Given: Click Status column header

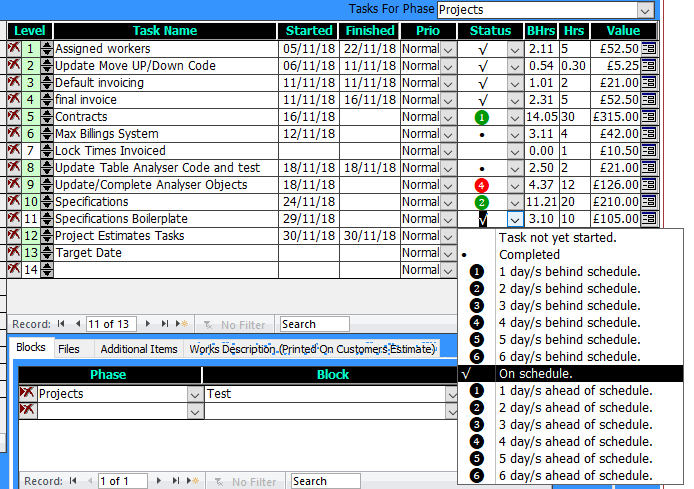Looking at the screenshot, I should tap(490, 31).
